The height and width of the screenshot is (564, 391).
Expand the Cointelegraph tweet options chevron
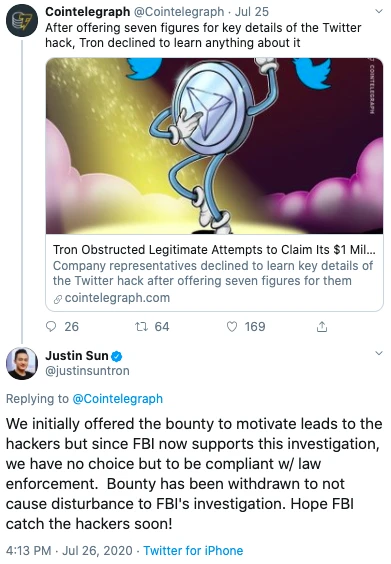378,11
